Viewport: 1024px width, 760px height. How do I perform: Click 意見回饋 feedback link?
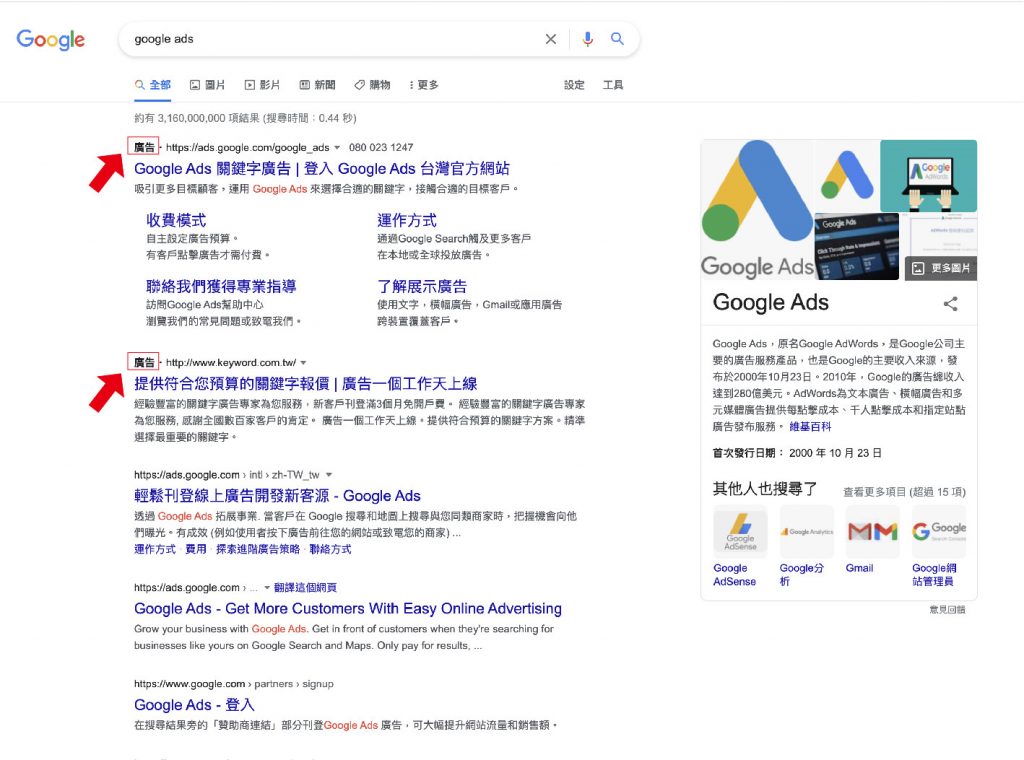(x=947, y=609)
